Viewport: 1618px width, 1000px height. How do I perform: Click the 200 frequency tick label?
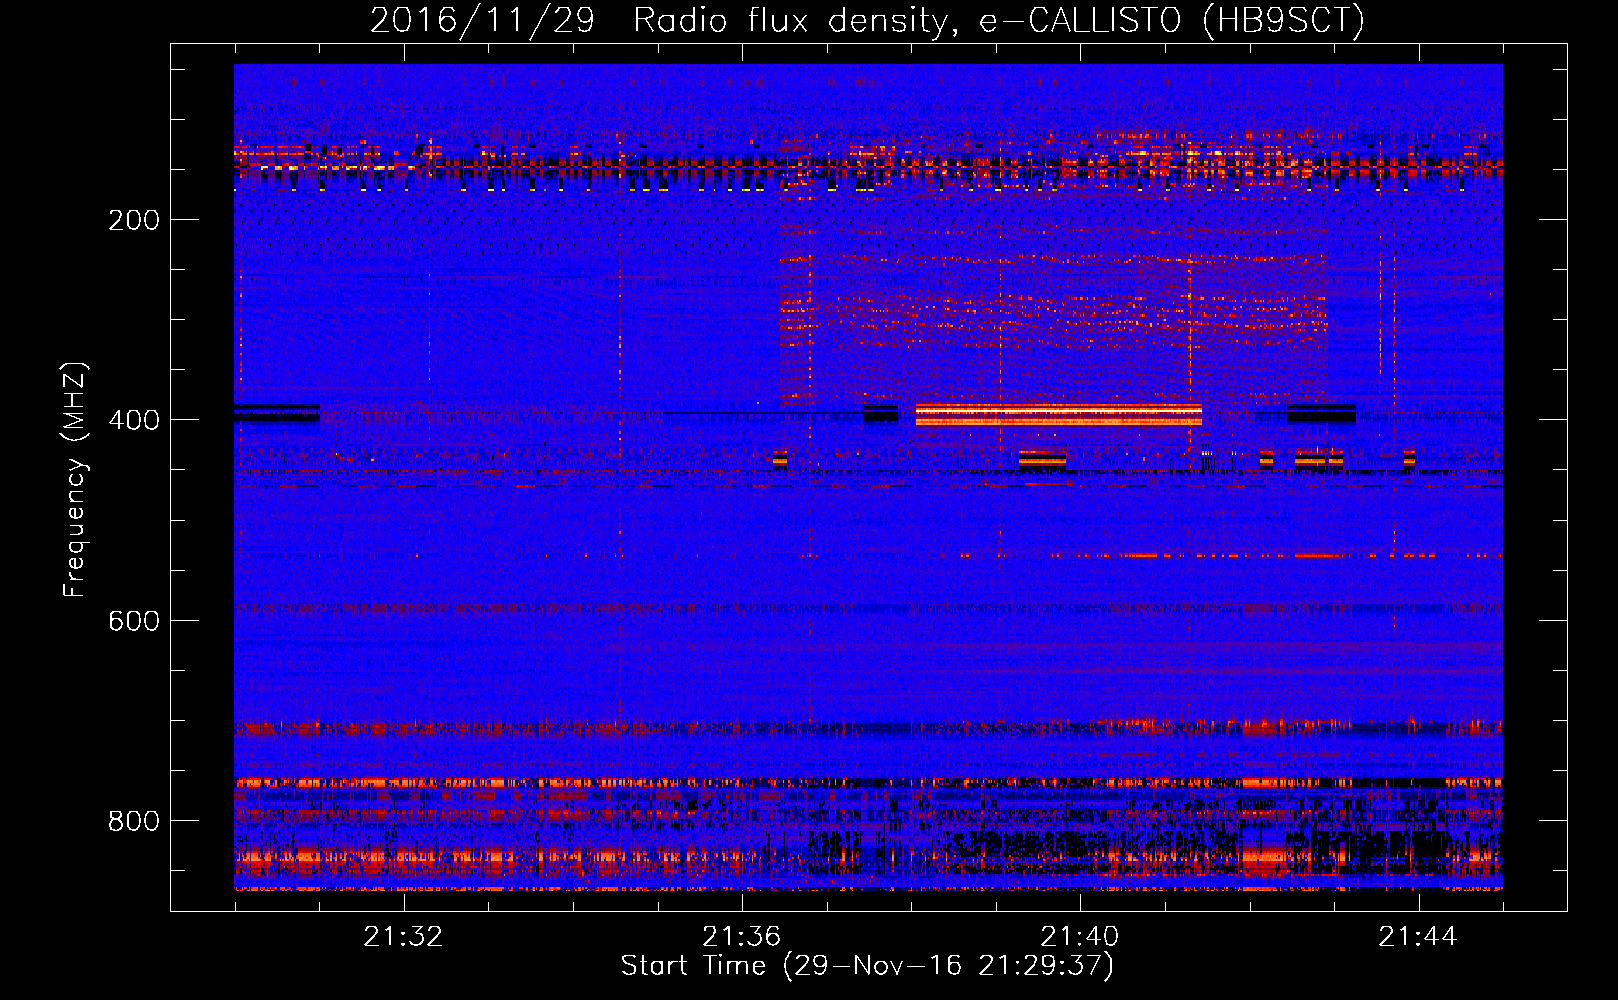point(134,220)
